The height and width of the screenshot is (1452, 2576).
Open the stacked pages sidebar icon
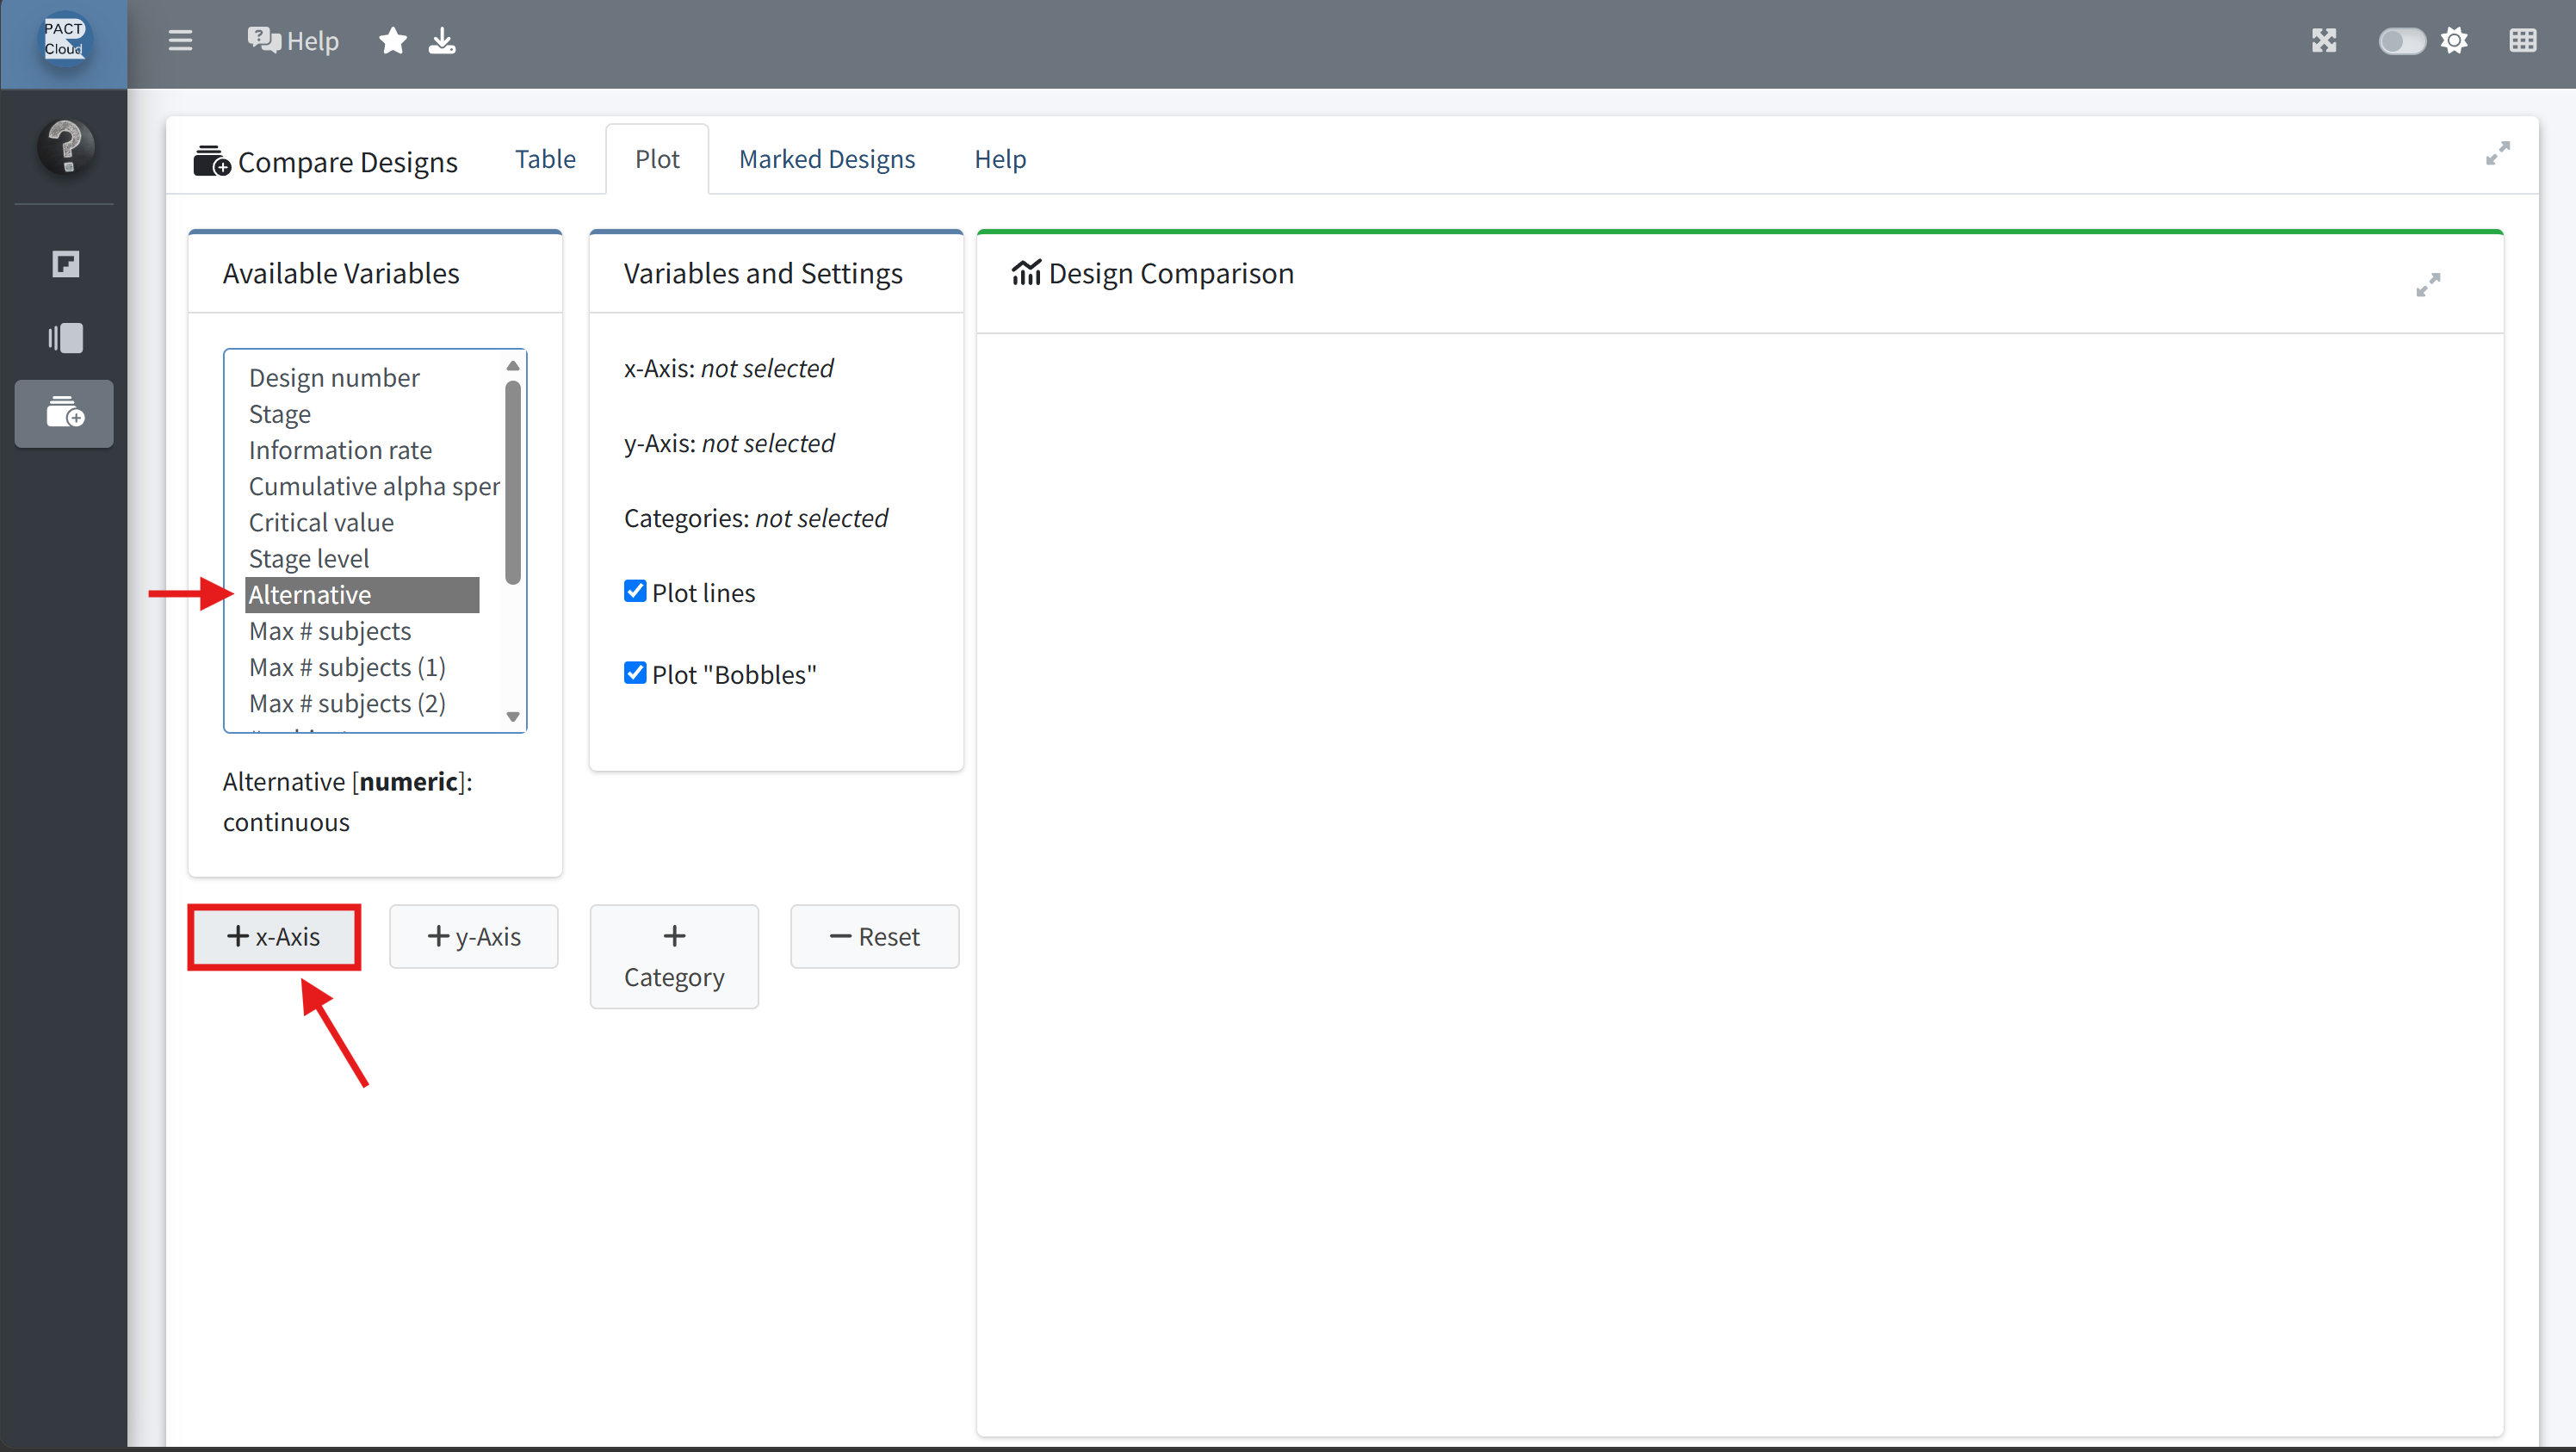coord(65,338)
